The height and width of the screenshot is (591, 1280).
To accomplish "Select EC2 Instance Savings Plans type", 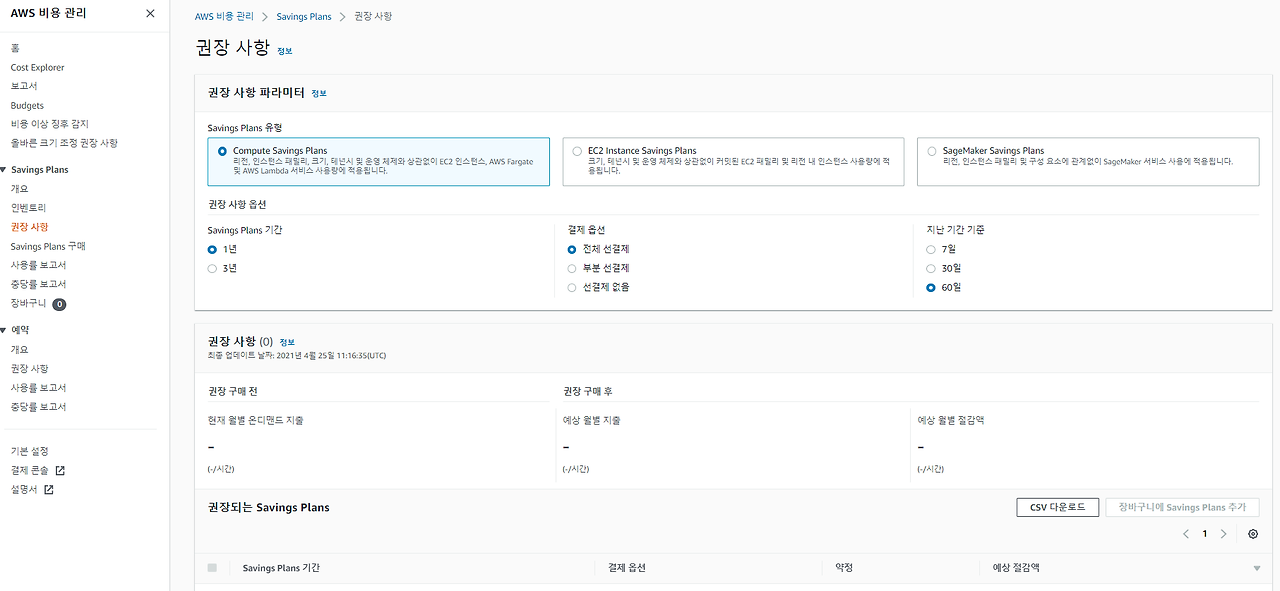I will 733,162.
